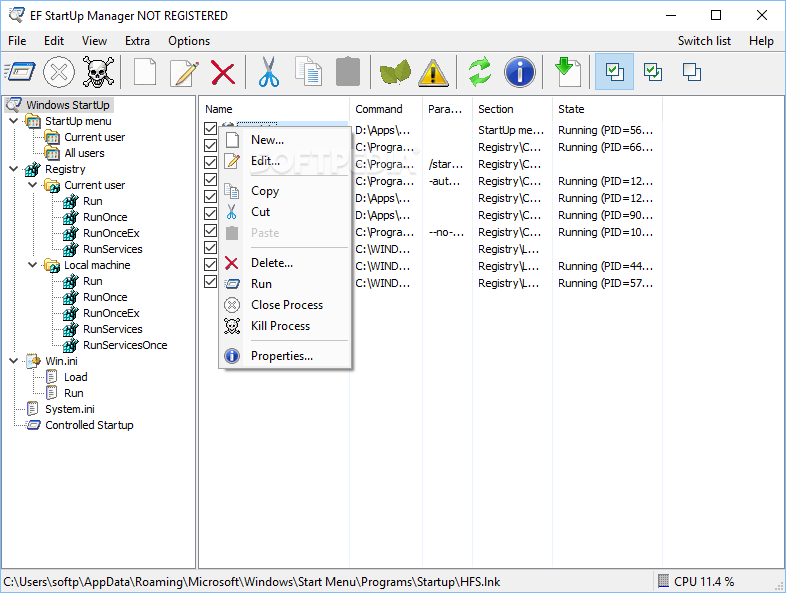
Task: Collapse the Win.ini tree node
Action: pyautogui.click(x=14, y=360)
